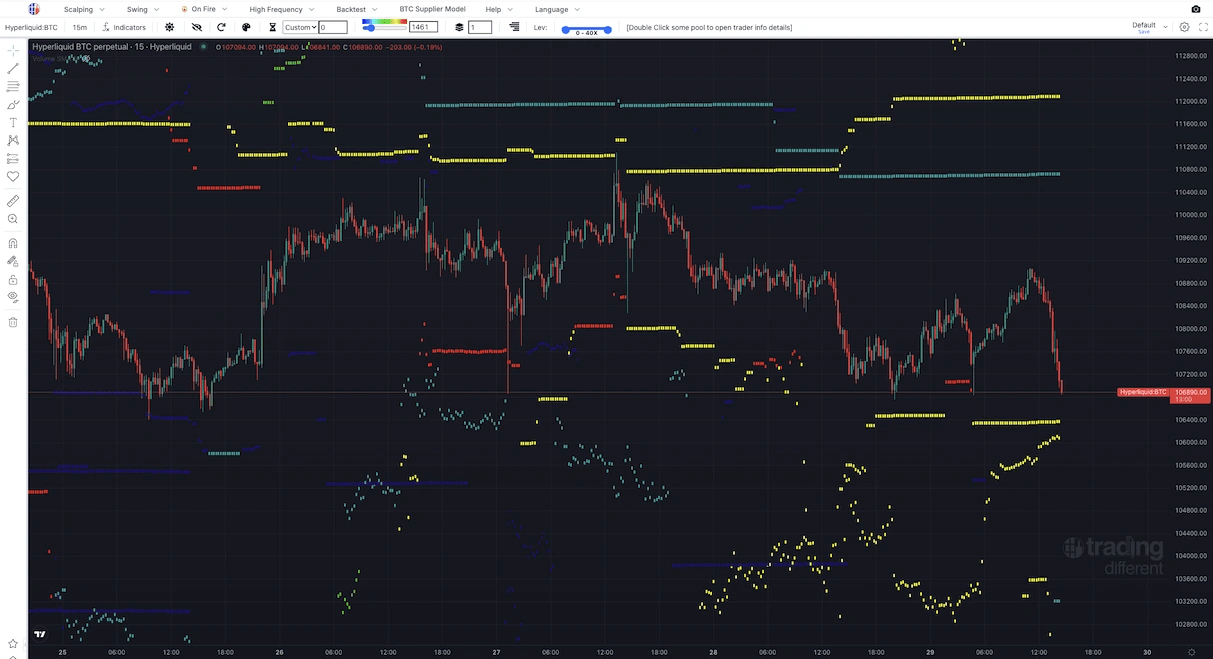Select the XABCD pattern tool
This screenshot has height=659, width=1213.
tap(13, 140)
